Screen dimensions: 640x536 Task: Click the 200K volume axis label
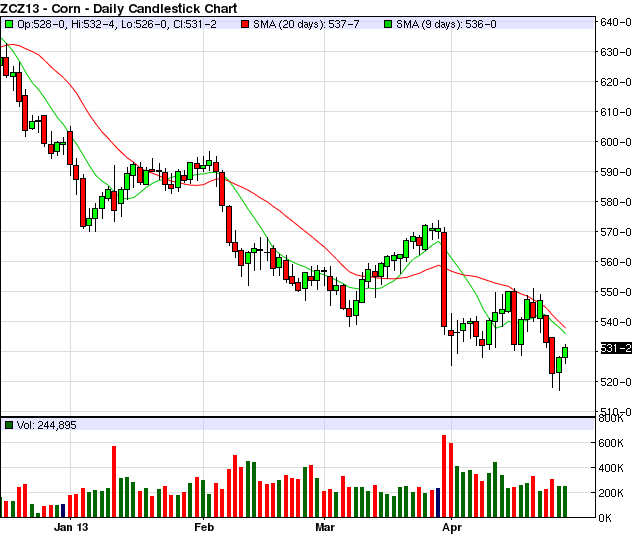pyautogui.click(x=611, y=493)
